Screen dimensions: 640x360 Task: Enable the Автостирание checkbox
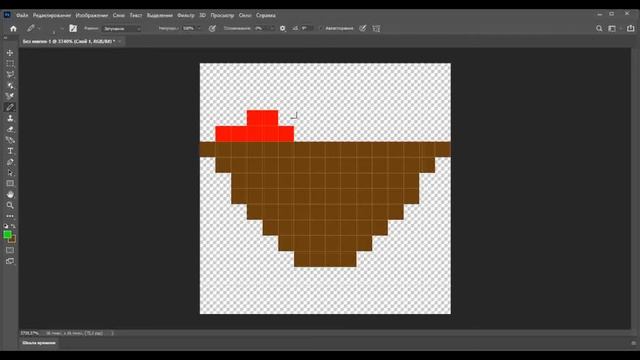[x=320, y=29]
